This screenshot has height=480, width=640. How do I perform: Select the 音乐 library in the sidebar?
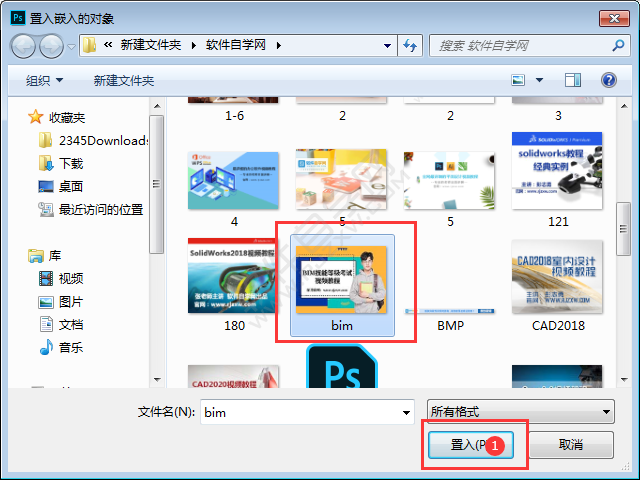(x=70, y=347)
